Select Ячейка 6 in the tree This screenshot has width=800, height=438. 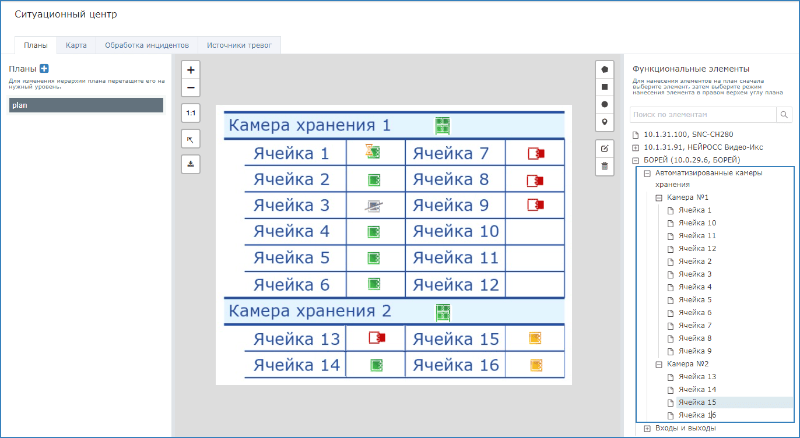tap(694, 312)
